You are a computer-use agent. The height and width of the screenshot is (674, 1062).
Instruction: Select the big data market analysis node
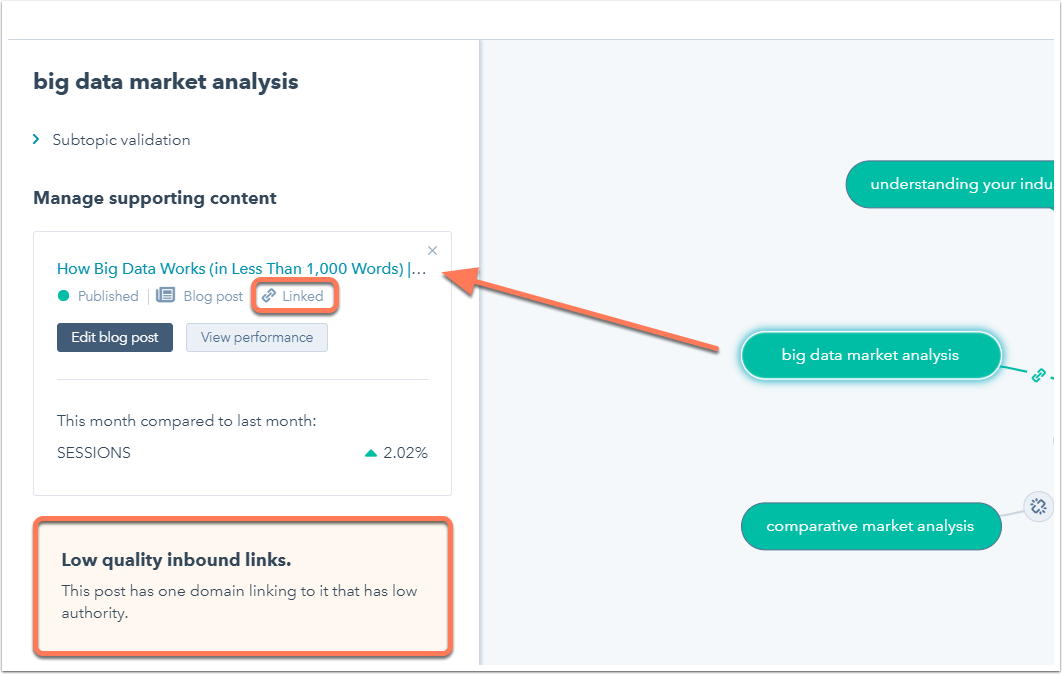coord(871,355)
